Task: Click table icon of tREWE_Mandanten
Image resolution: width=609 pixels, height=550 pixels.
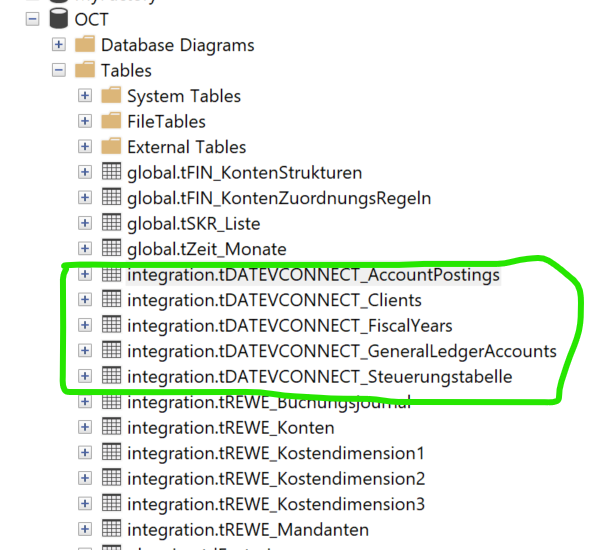Action: click(x=111, y=528)
